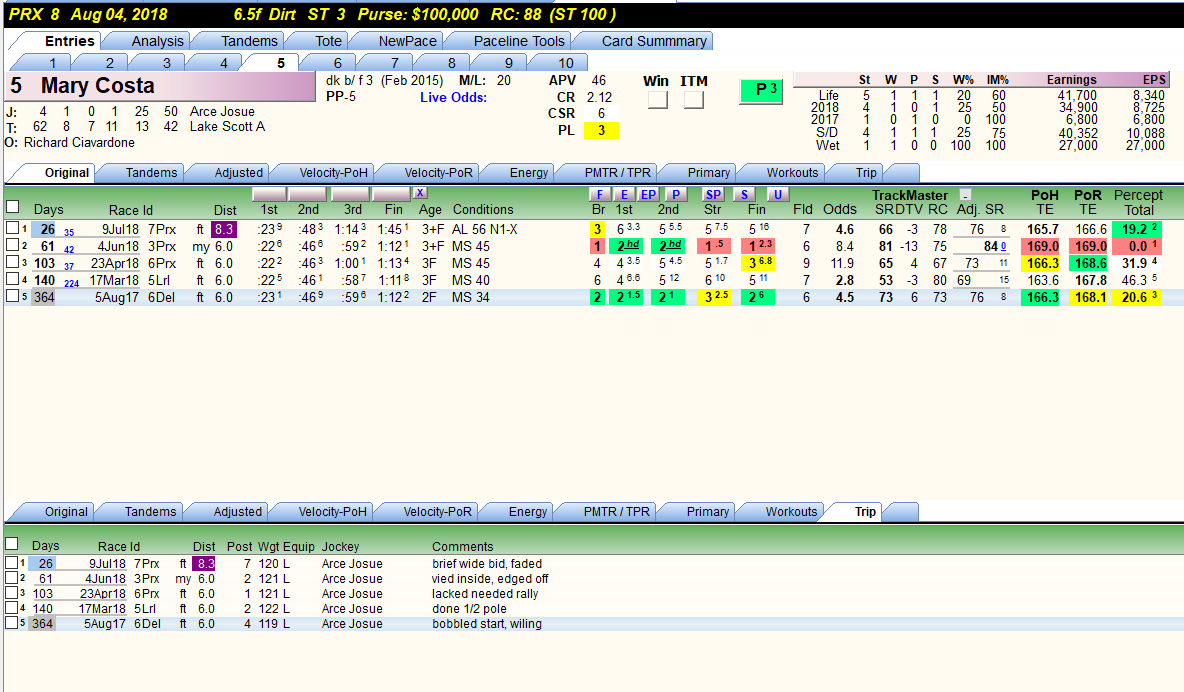
Task: Check the ITM checkbox
Action: 693,99
